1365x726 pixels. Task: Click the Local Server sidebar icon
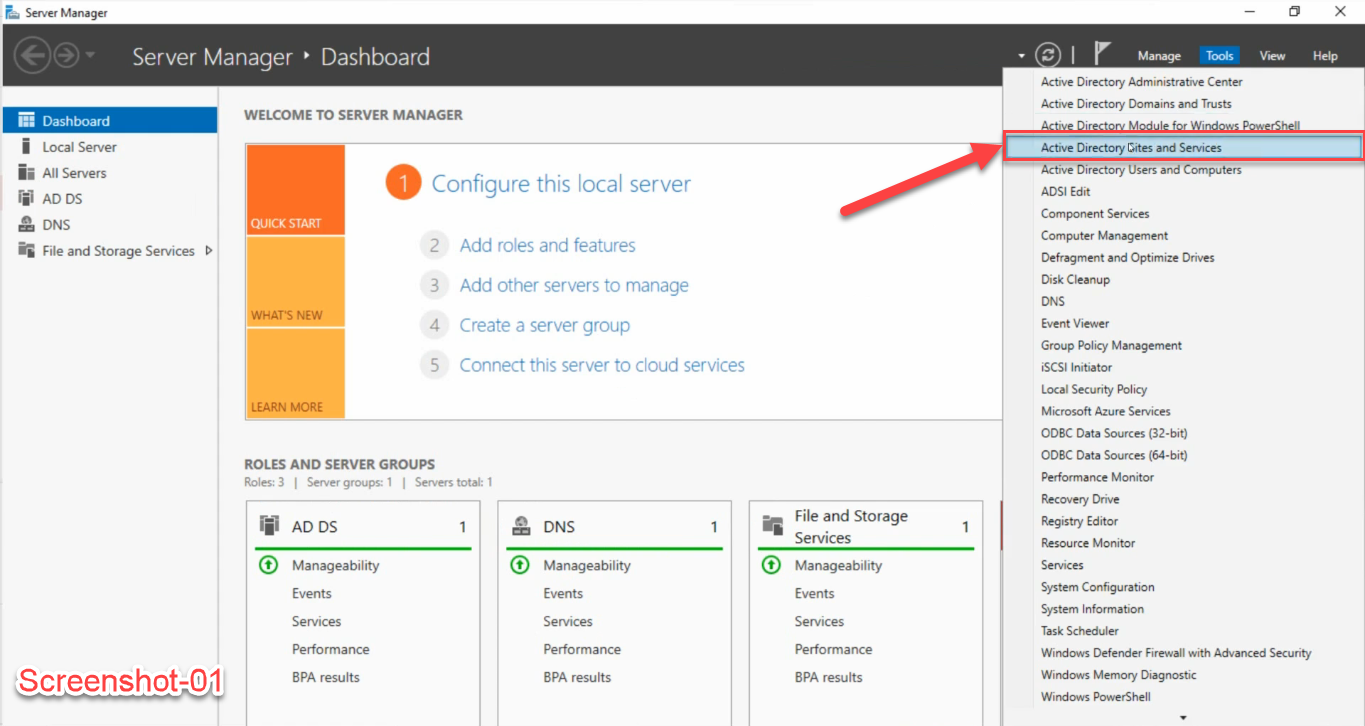pos(26,146)
